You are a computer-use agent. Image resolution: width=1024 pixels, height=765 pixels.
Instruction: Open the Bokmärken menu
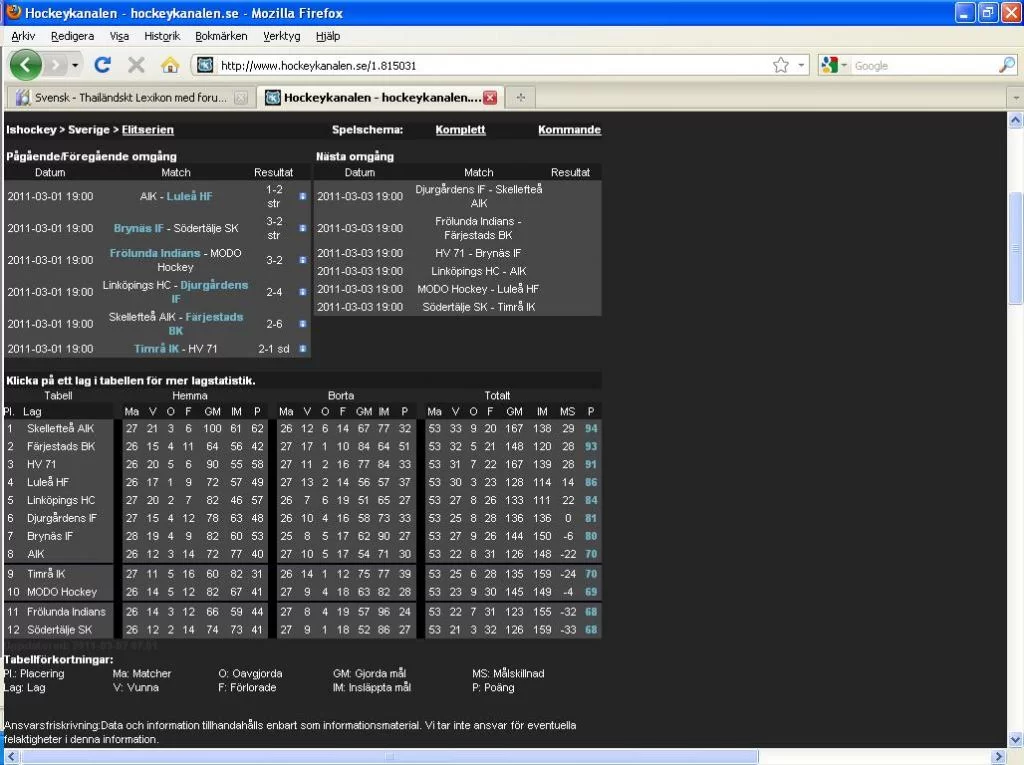(x=220, y=36)
